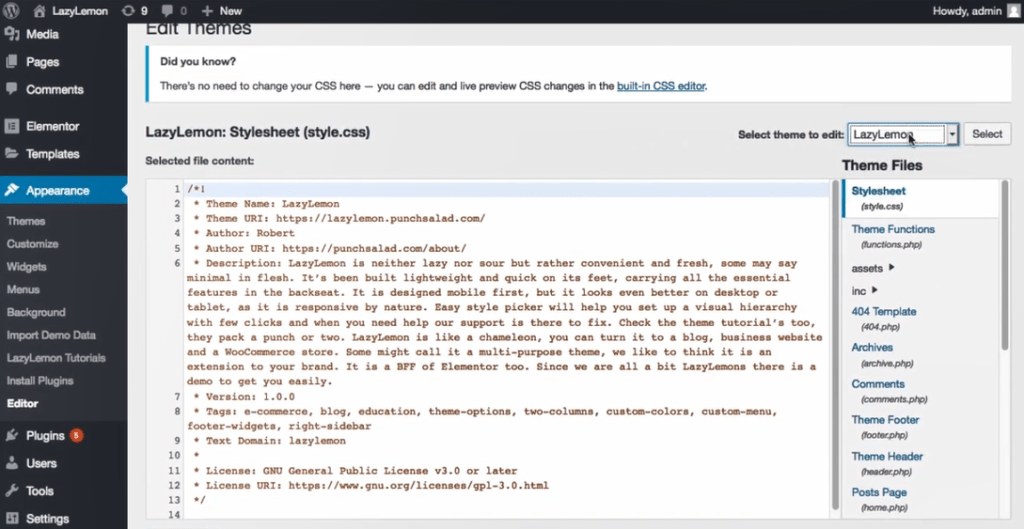1024x529 pixels.
Task: Open the Archives file
Action: (872, 347)
